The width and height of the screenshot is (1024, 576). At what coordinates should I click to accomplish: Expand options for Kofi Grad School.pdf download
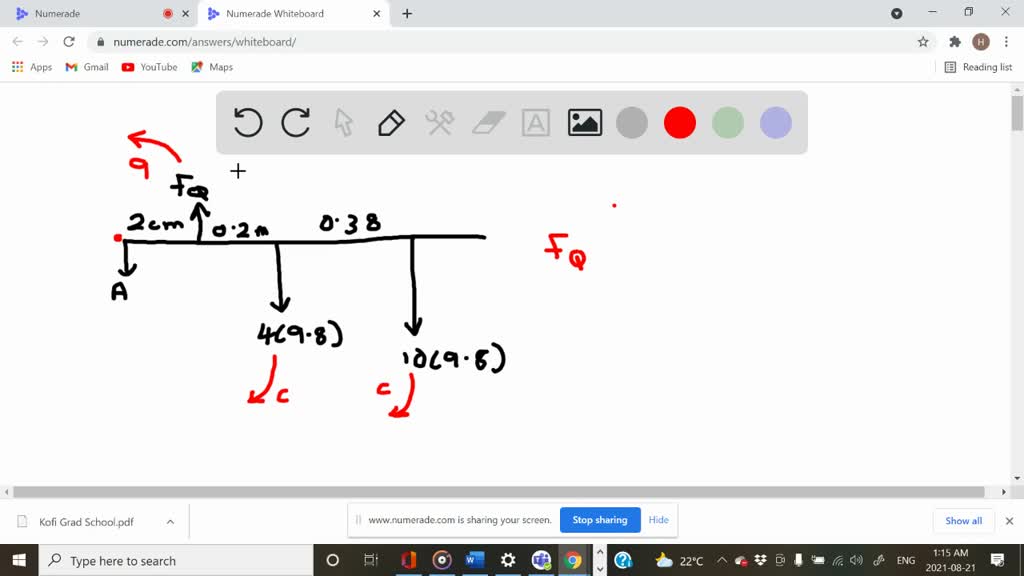point(171,520)
